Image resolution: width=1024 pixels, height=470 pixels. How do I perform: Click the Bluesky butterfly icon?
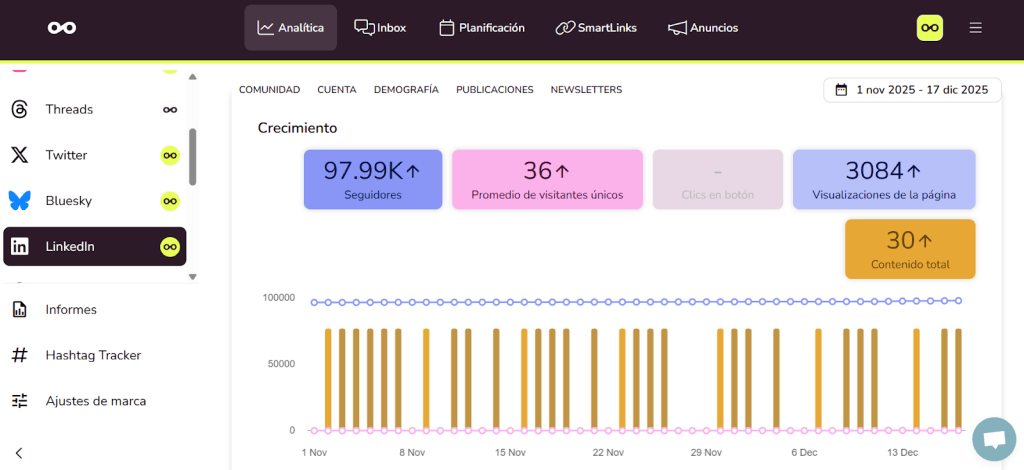[19, 201]
